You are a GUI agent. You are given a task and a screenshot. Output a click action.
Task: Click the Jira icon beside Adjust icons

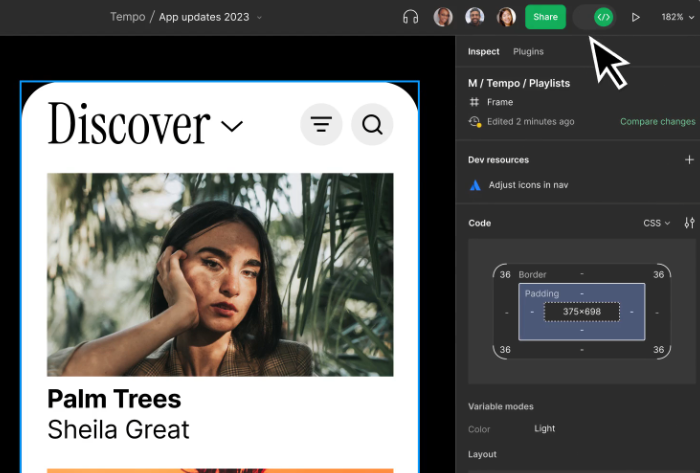point(475,185)
